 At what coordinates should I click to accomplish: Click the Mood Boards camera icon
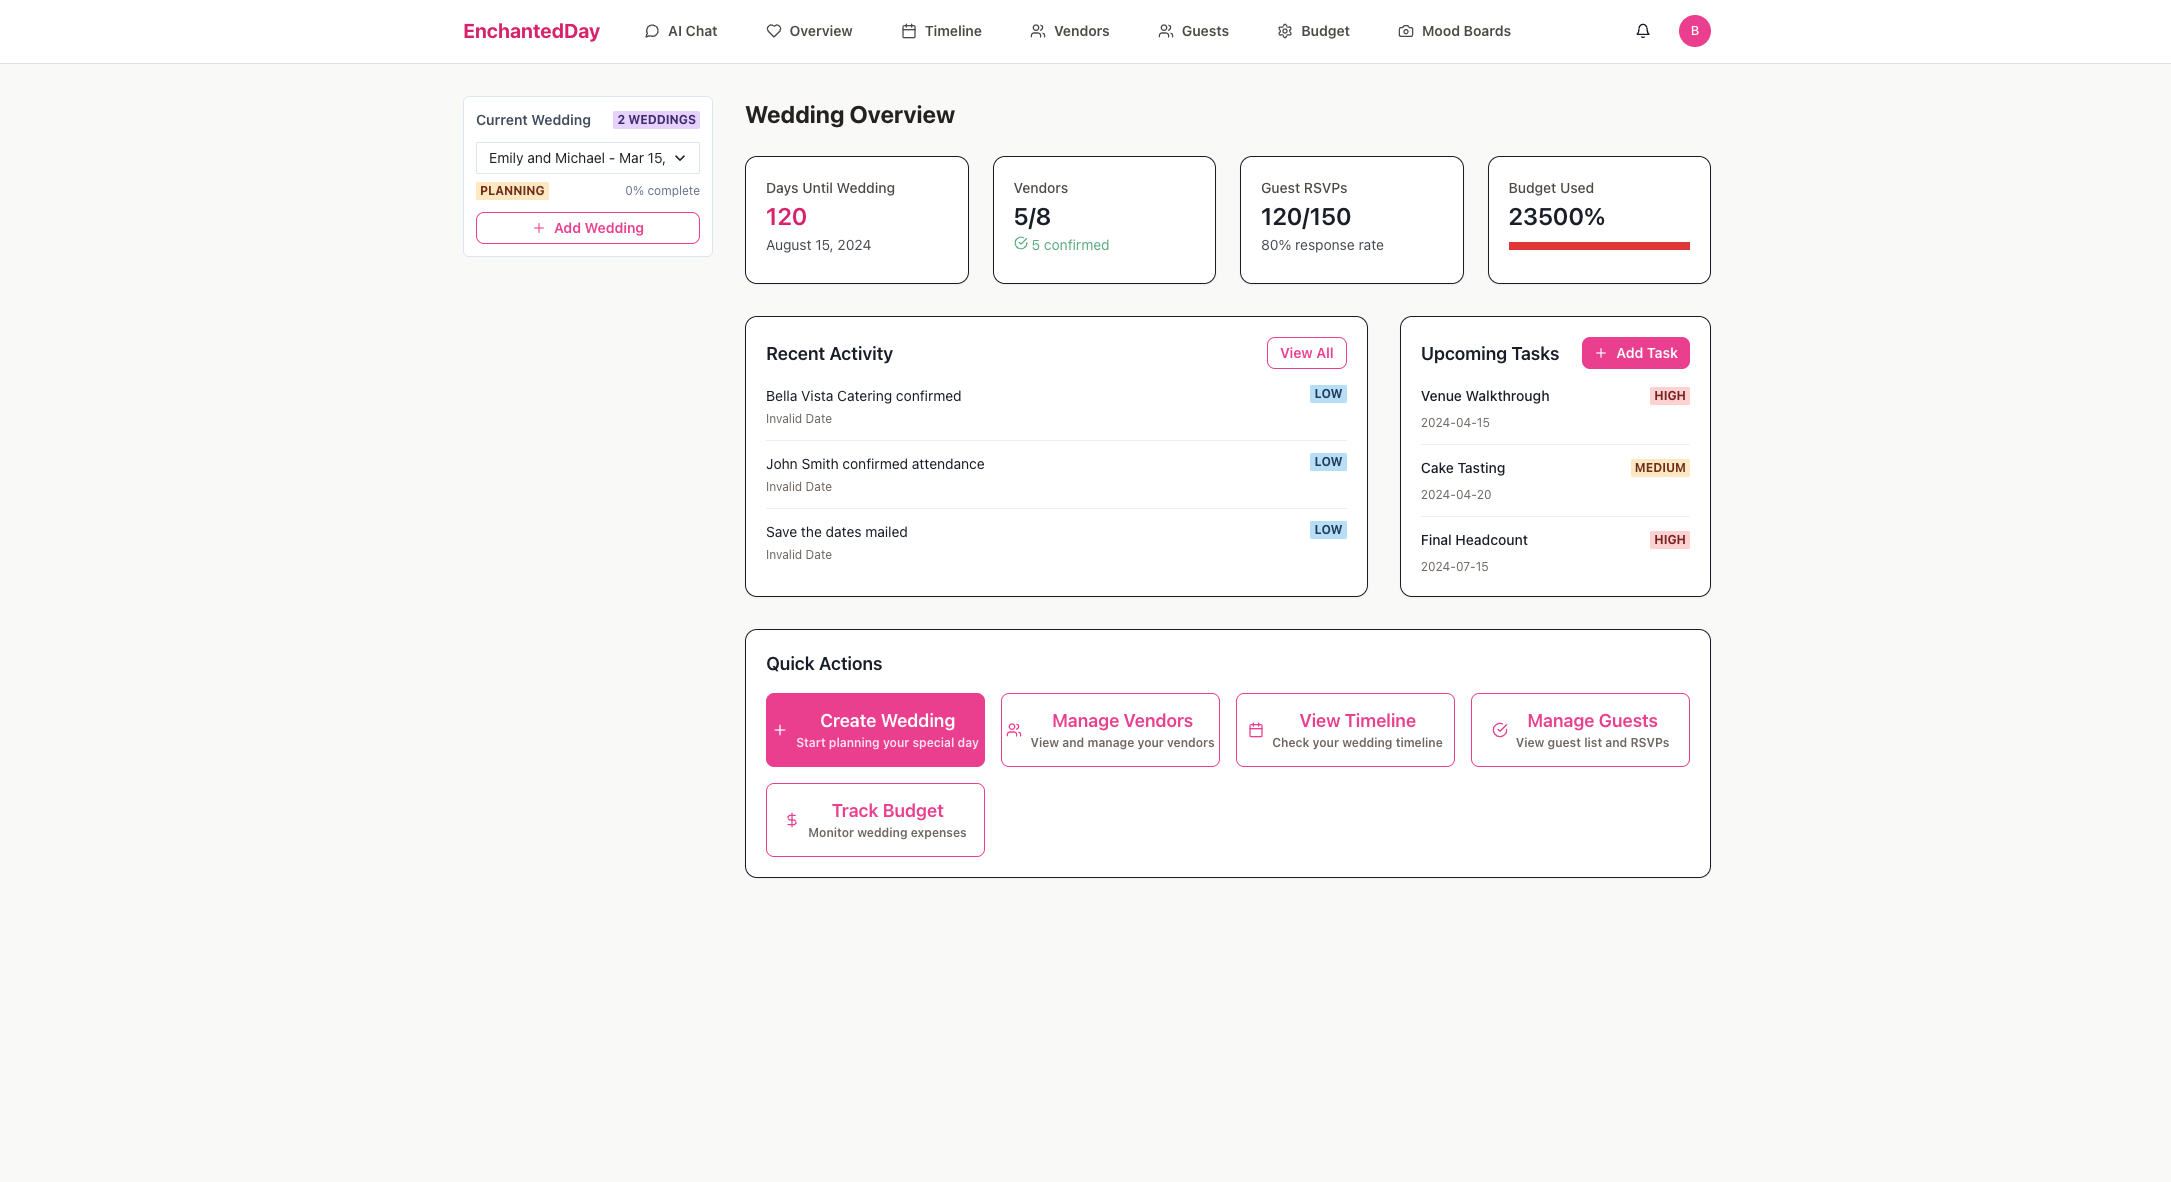coord(1405,31)
